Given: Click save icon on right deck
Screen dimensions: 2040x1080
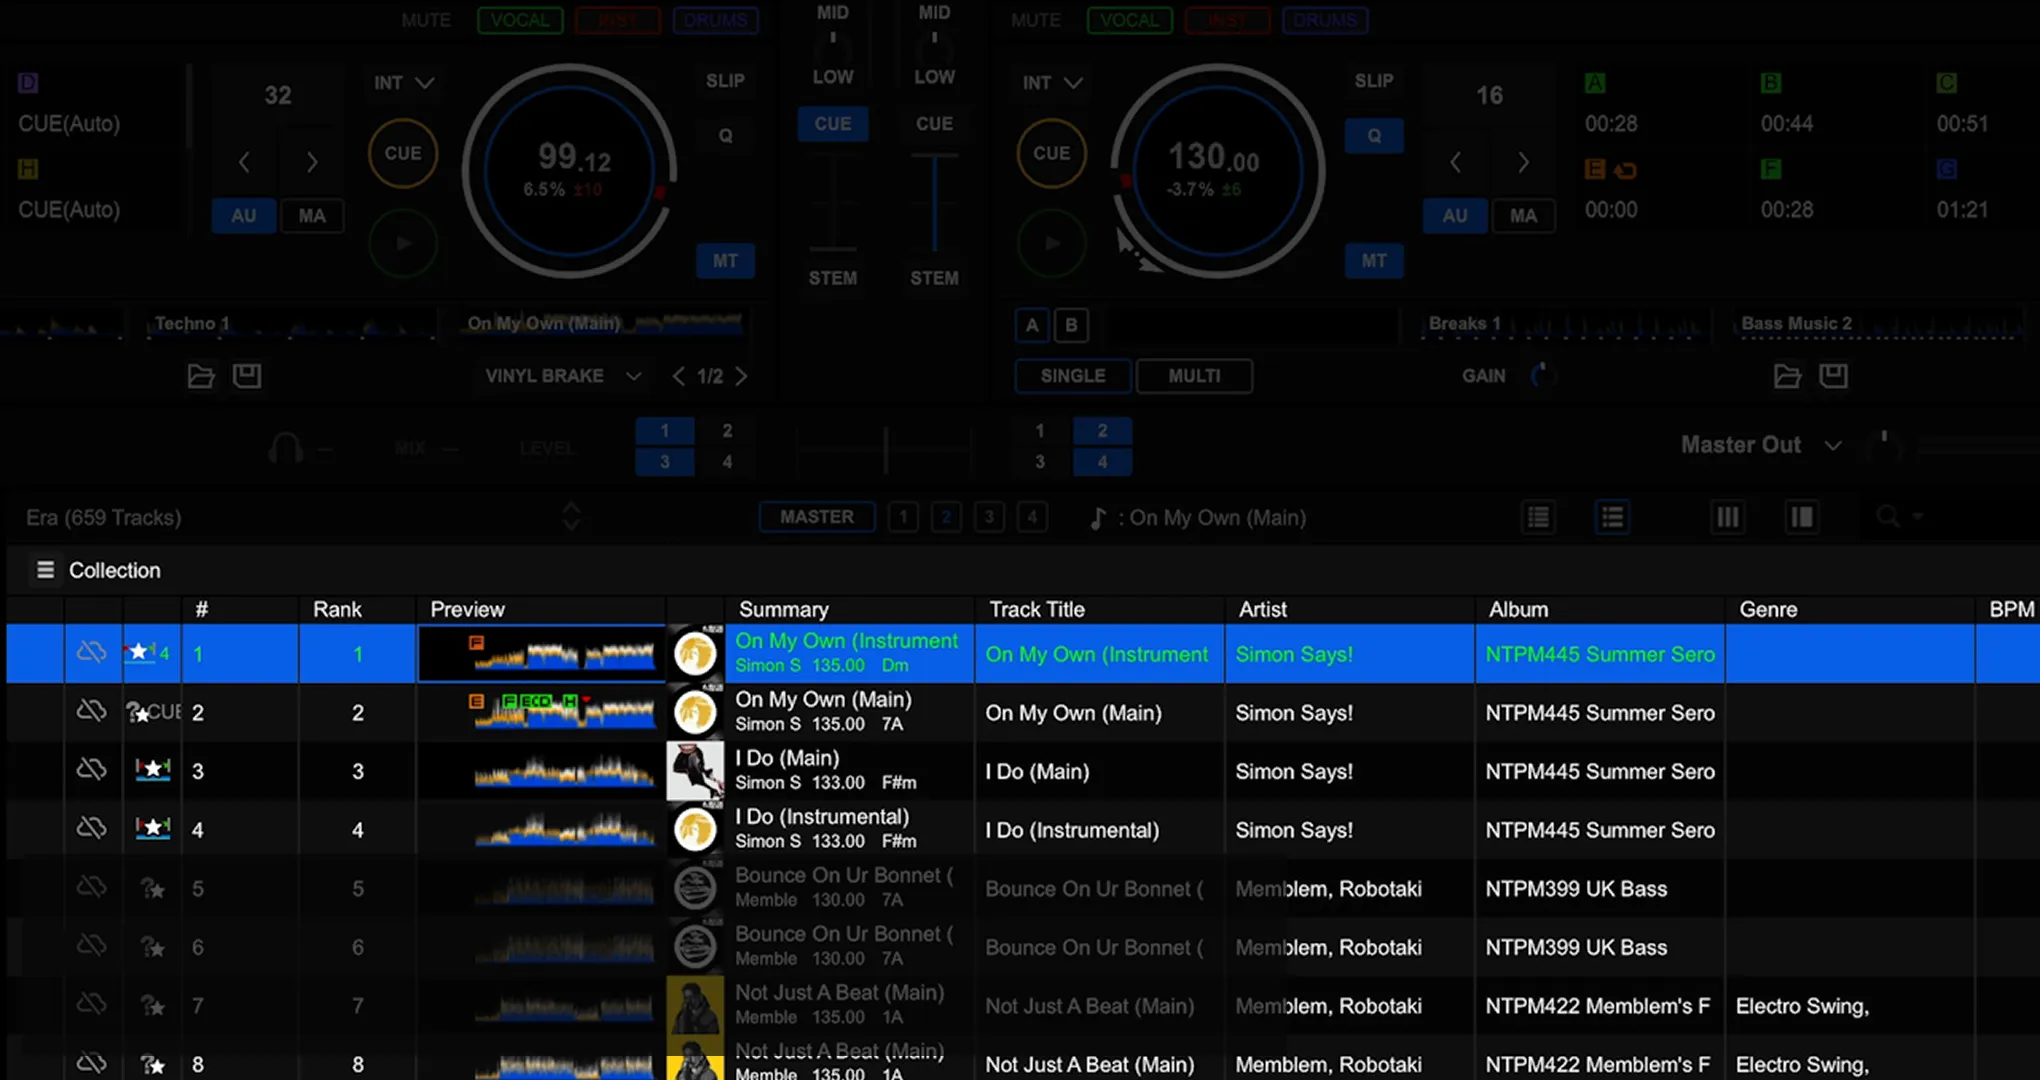Looking at the screenshot, I should click(x=1833, y=376).
